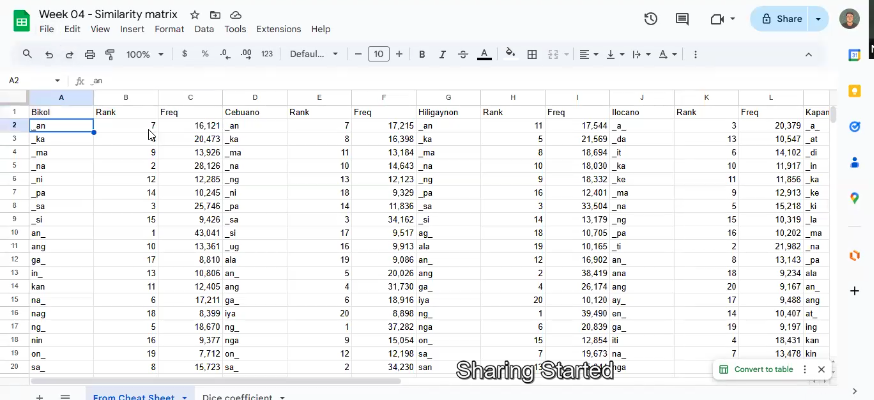Toggle strikethrough formatting
874x400 pixels.
tap(464, 54)
